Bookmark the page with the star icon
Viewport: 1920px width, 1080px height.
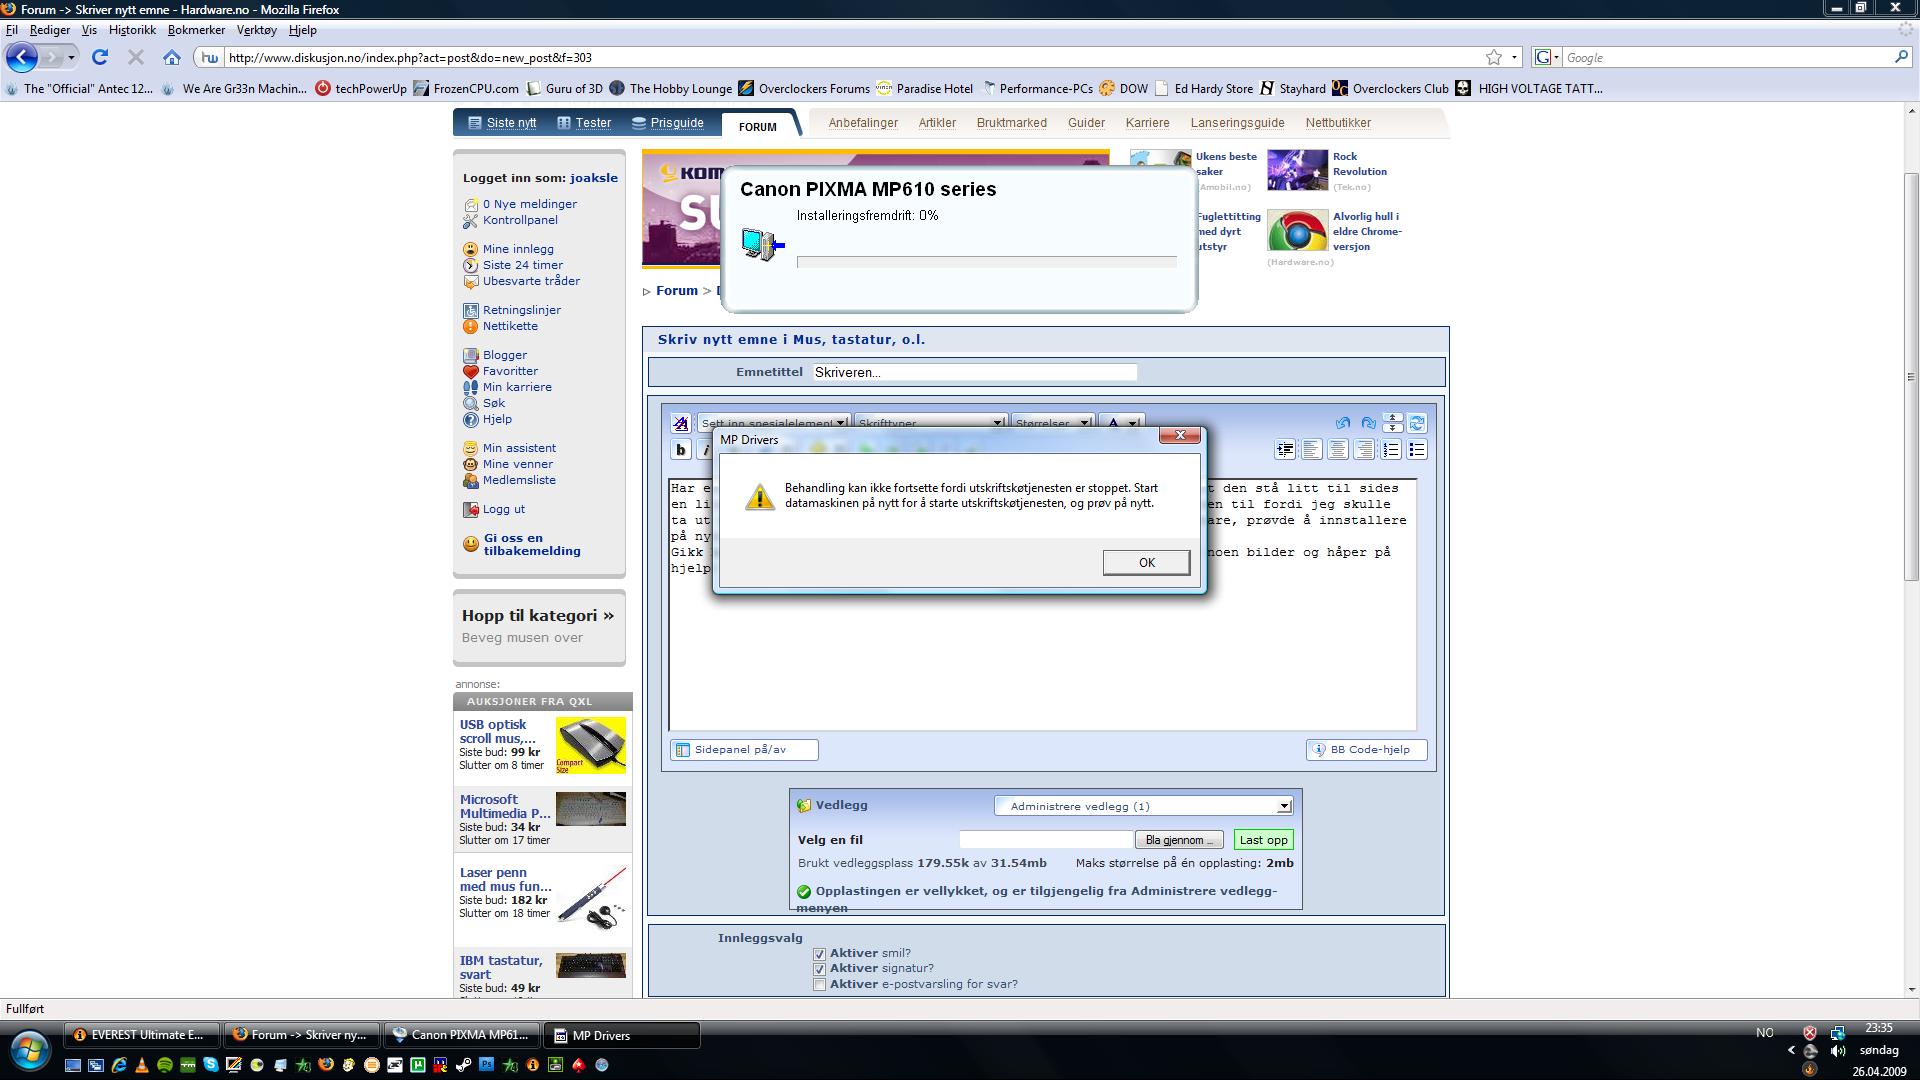[x=1494, y=57]
